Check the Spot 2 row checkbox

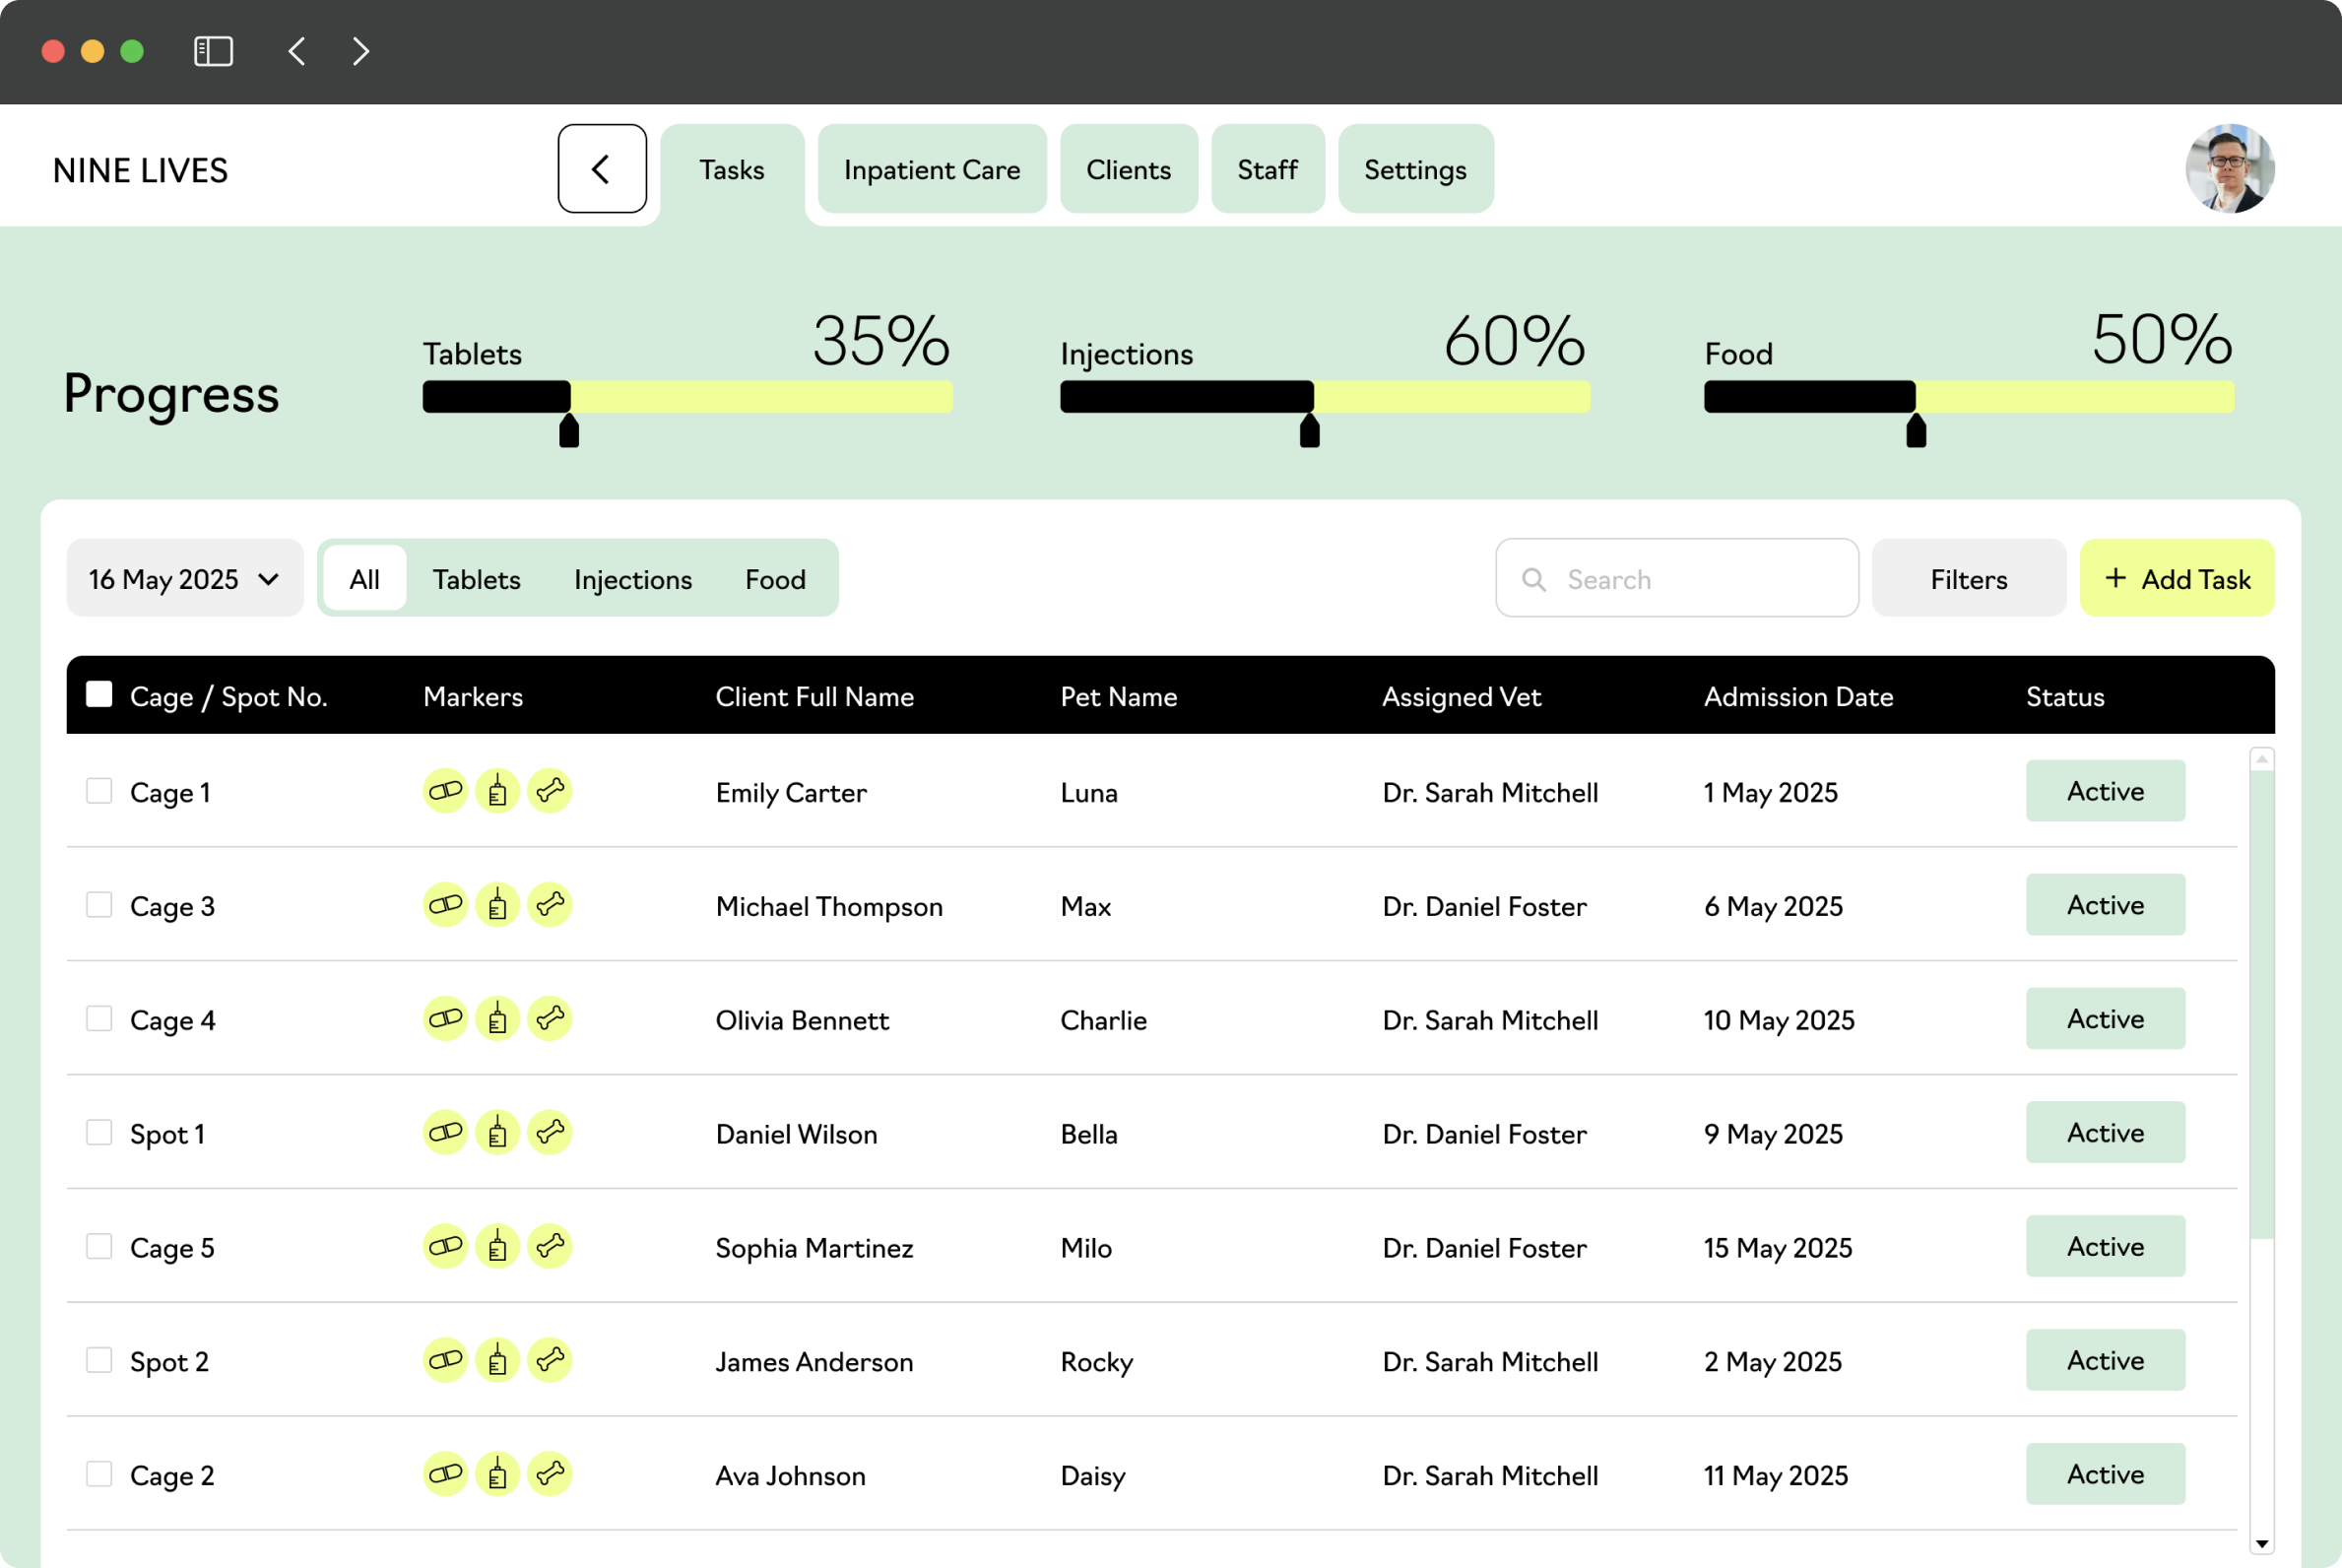tap(99, 1361)
